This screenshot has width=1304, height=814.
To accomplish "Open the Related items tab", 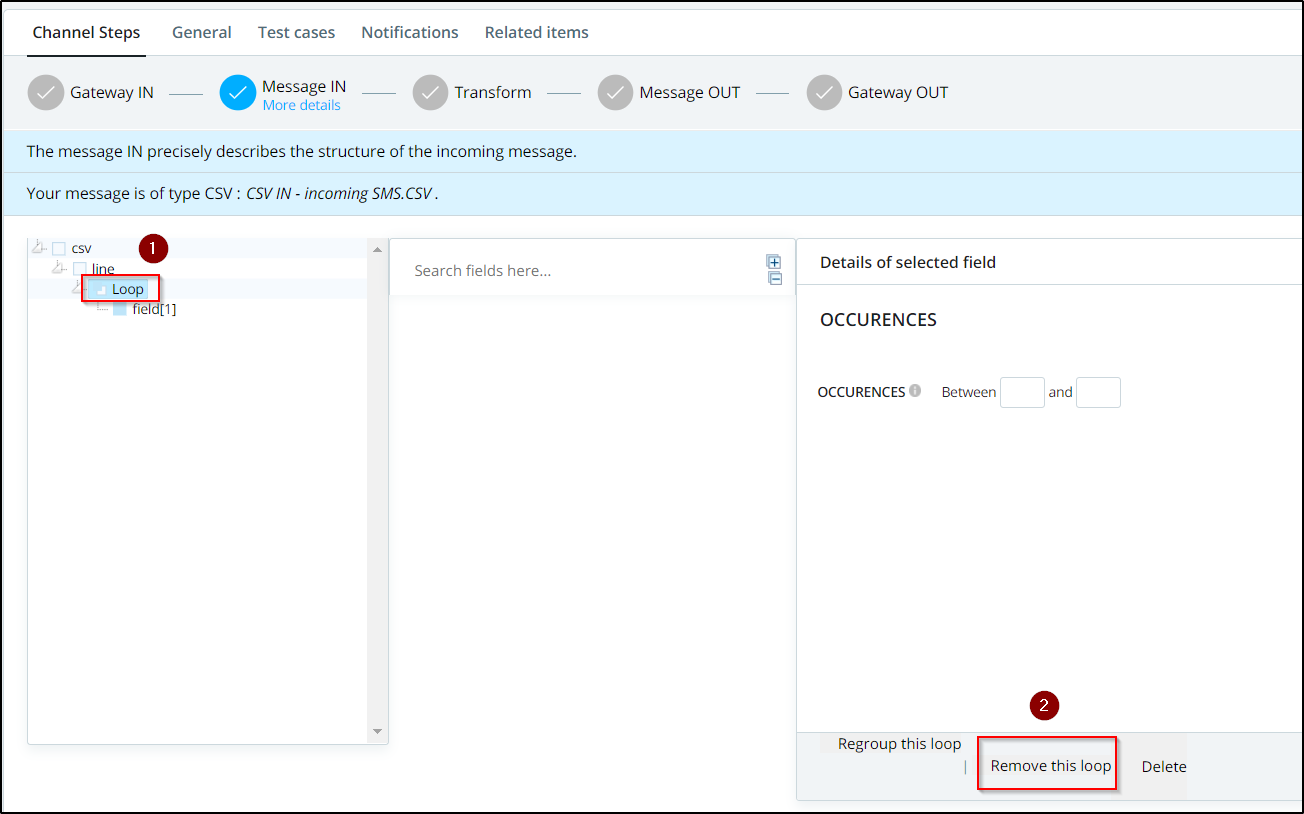I will tap(537, 32).
